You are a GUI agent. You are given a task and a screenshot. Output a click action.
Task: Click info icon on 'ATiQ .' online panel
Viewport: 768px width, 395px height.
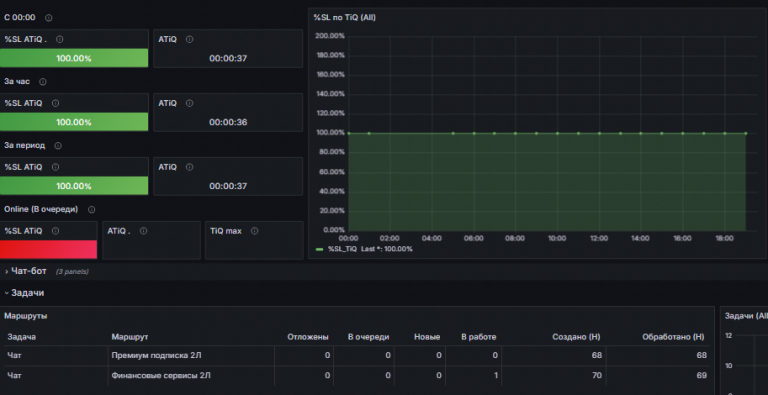point(143,231)
